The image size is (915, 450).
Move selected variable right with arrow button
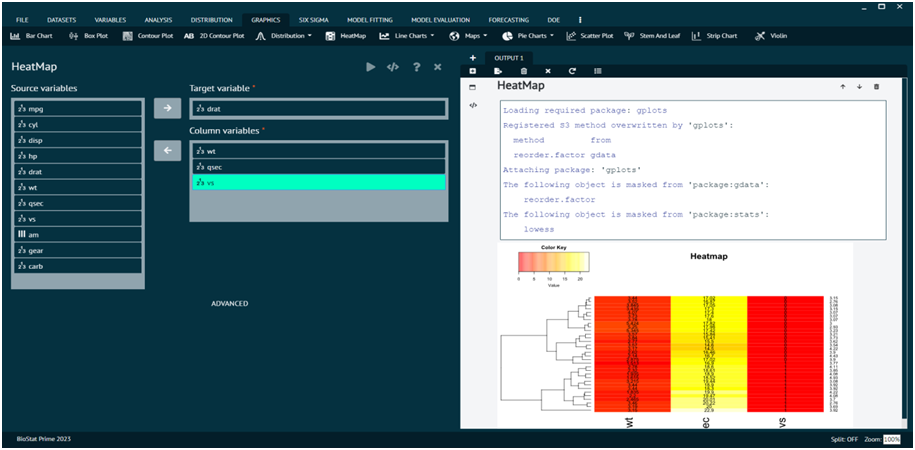pos(167,109)
